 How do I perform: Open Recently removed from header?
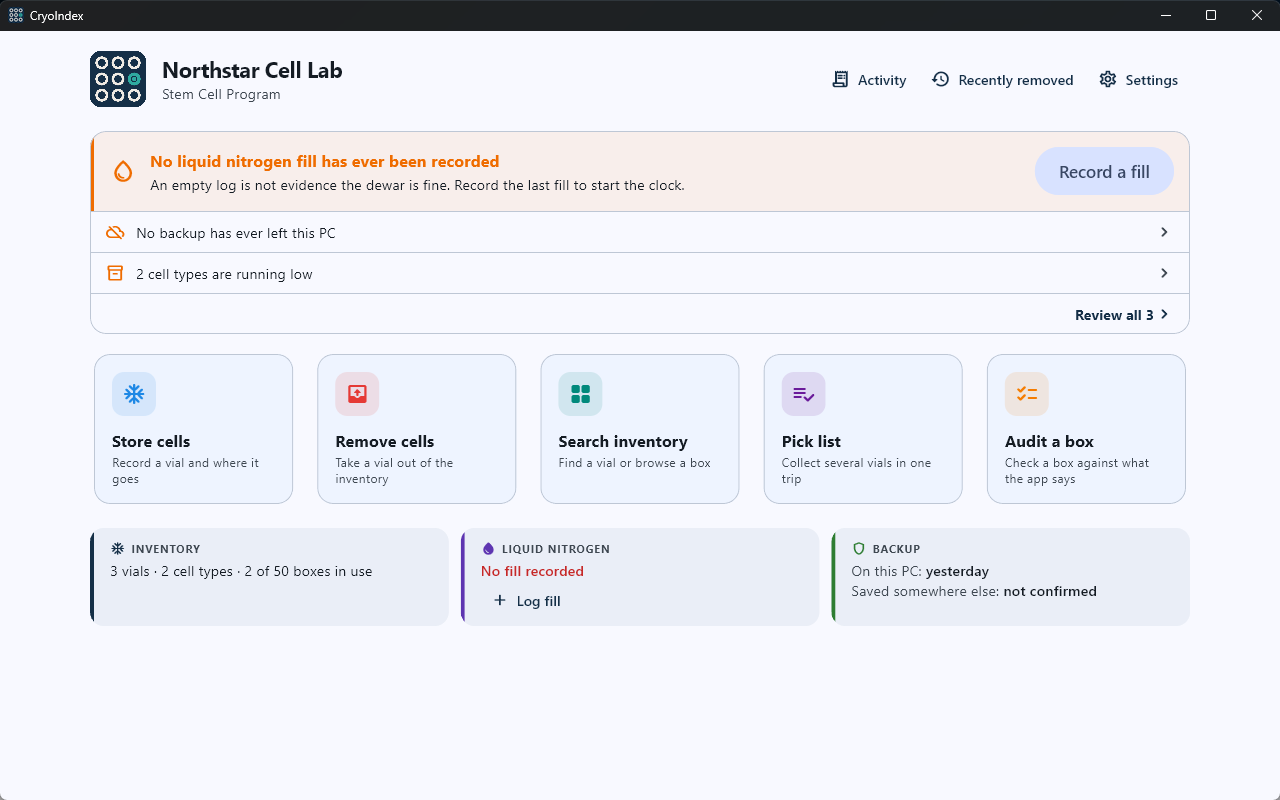[x=1002, y=80]
